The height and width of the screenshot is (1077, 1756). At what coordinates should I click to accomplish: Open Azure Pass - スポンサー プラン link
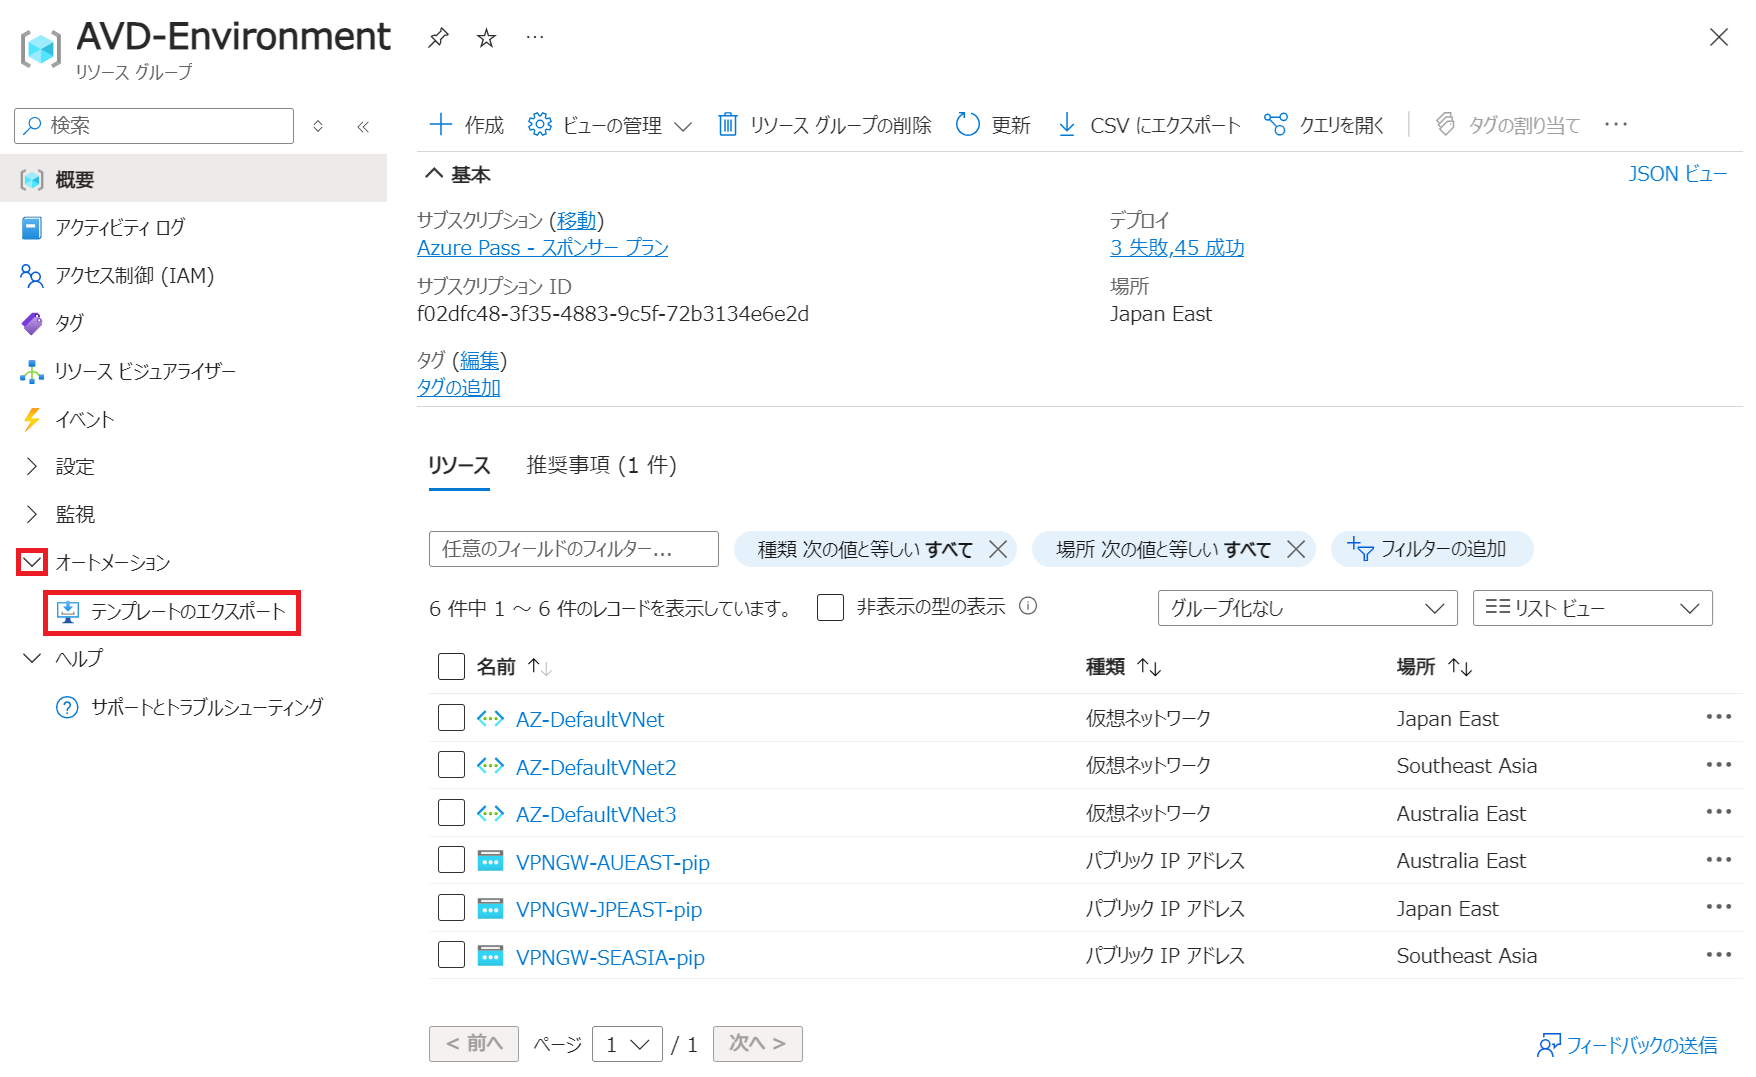(x=543, y=248)
